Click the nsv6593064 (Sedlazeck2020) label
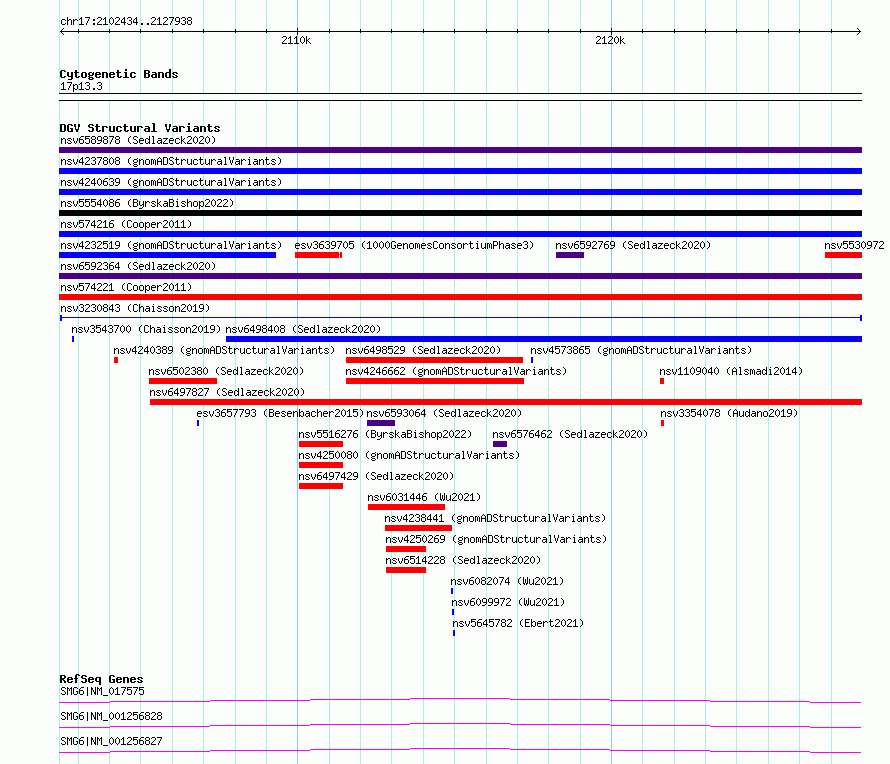Image resolution: width=890 pixels, height=764 pixels. (x=444, y=413)
